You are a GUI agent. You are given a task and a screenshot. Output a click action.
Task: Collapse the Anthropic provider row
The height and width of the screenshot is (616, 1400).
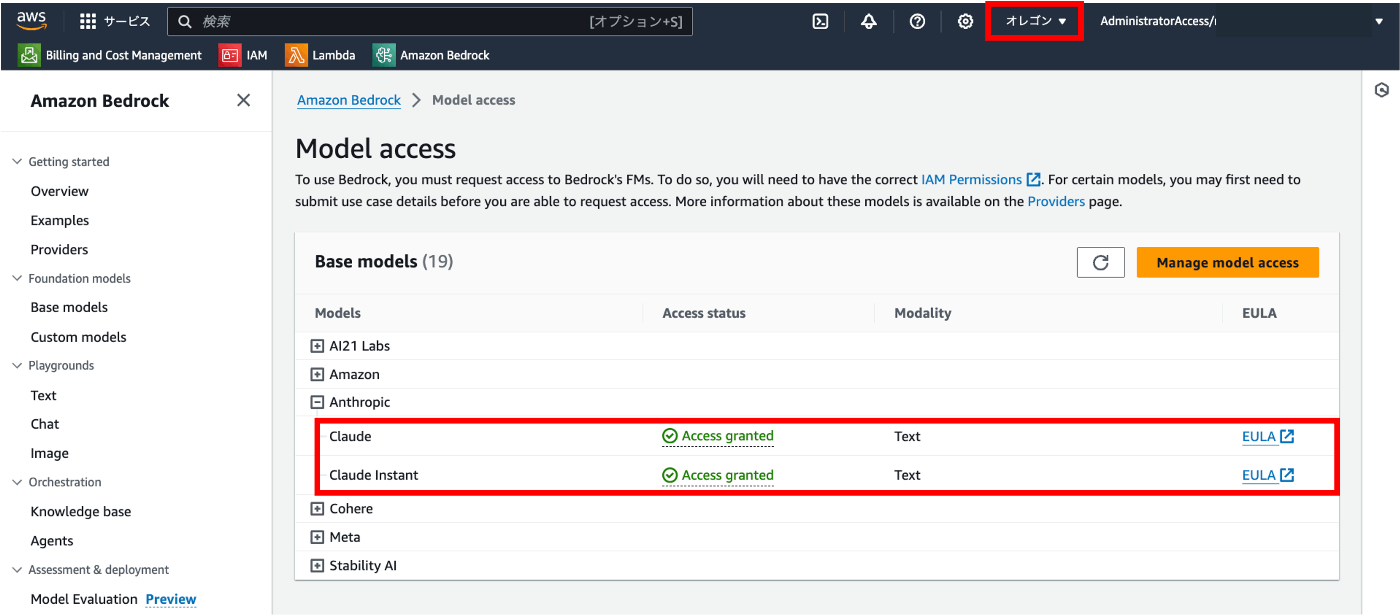[317, 402]
